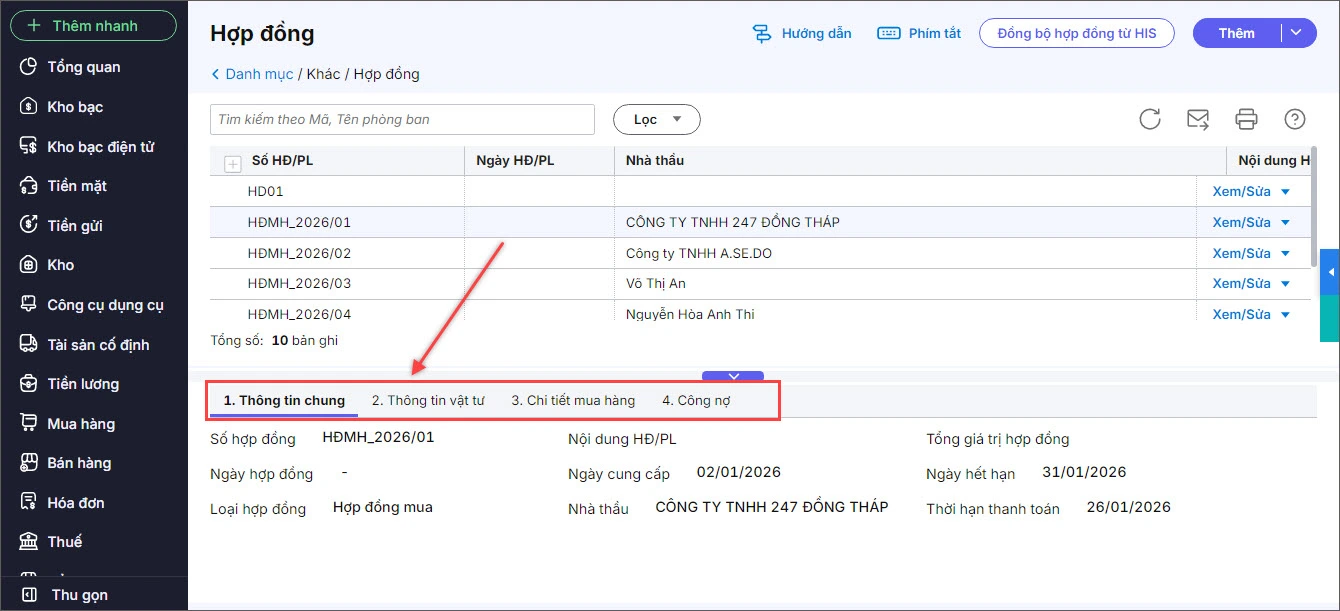Viewport: 1340px width, 611px height.
Task: Collapse the detail panel with chevron handle
Action: 733,376
